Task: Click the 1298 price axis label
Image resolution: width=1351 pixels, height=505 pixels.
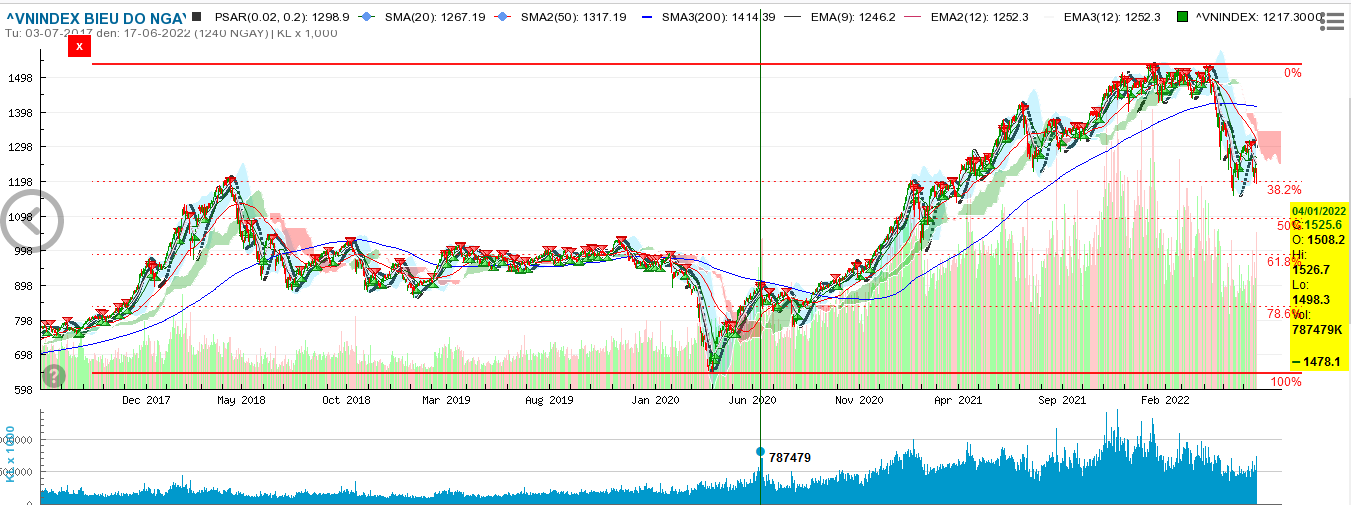Action: coord(19,148)
